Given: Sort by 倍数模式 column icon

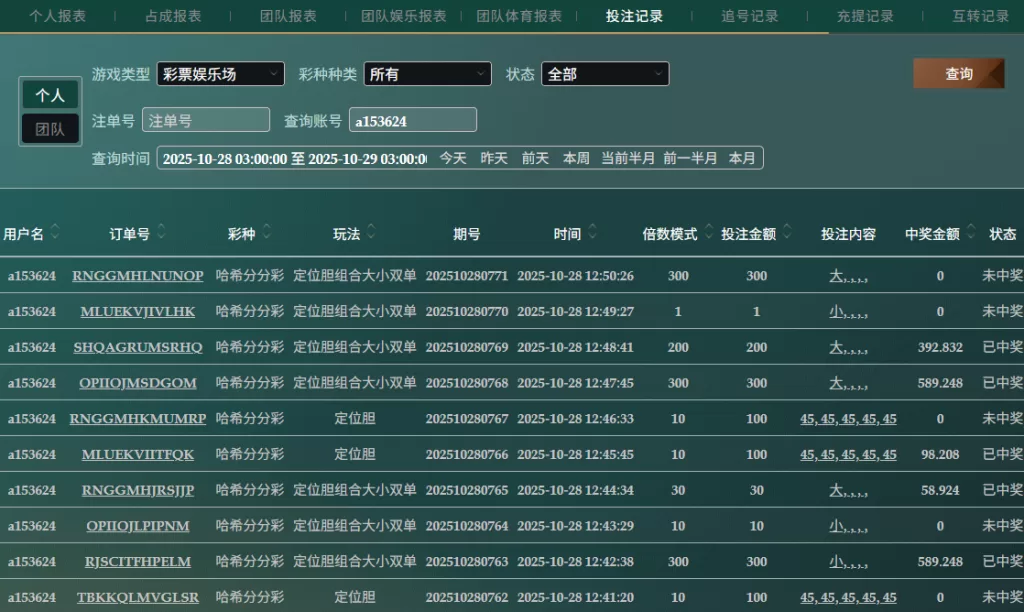Looking at the screenshot, I should [x=708, y=233].
